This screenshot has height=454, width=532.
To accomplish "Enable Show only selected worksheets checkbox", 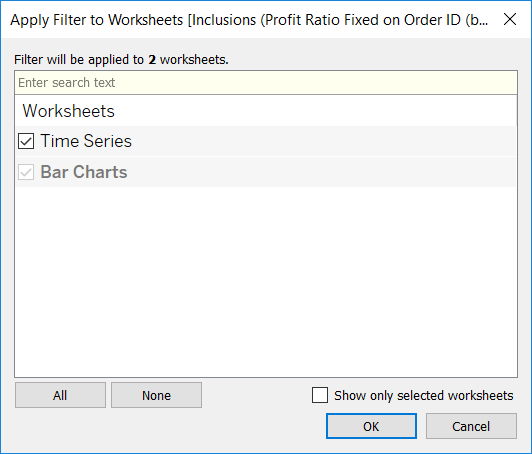I will tap(320, 395).
